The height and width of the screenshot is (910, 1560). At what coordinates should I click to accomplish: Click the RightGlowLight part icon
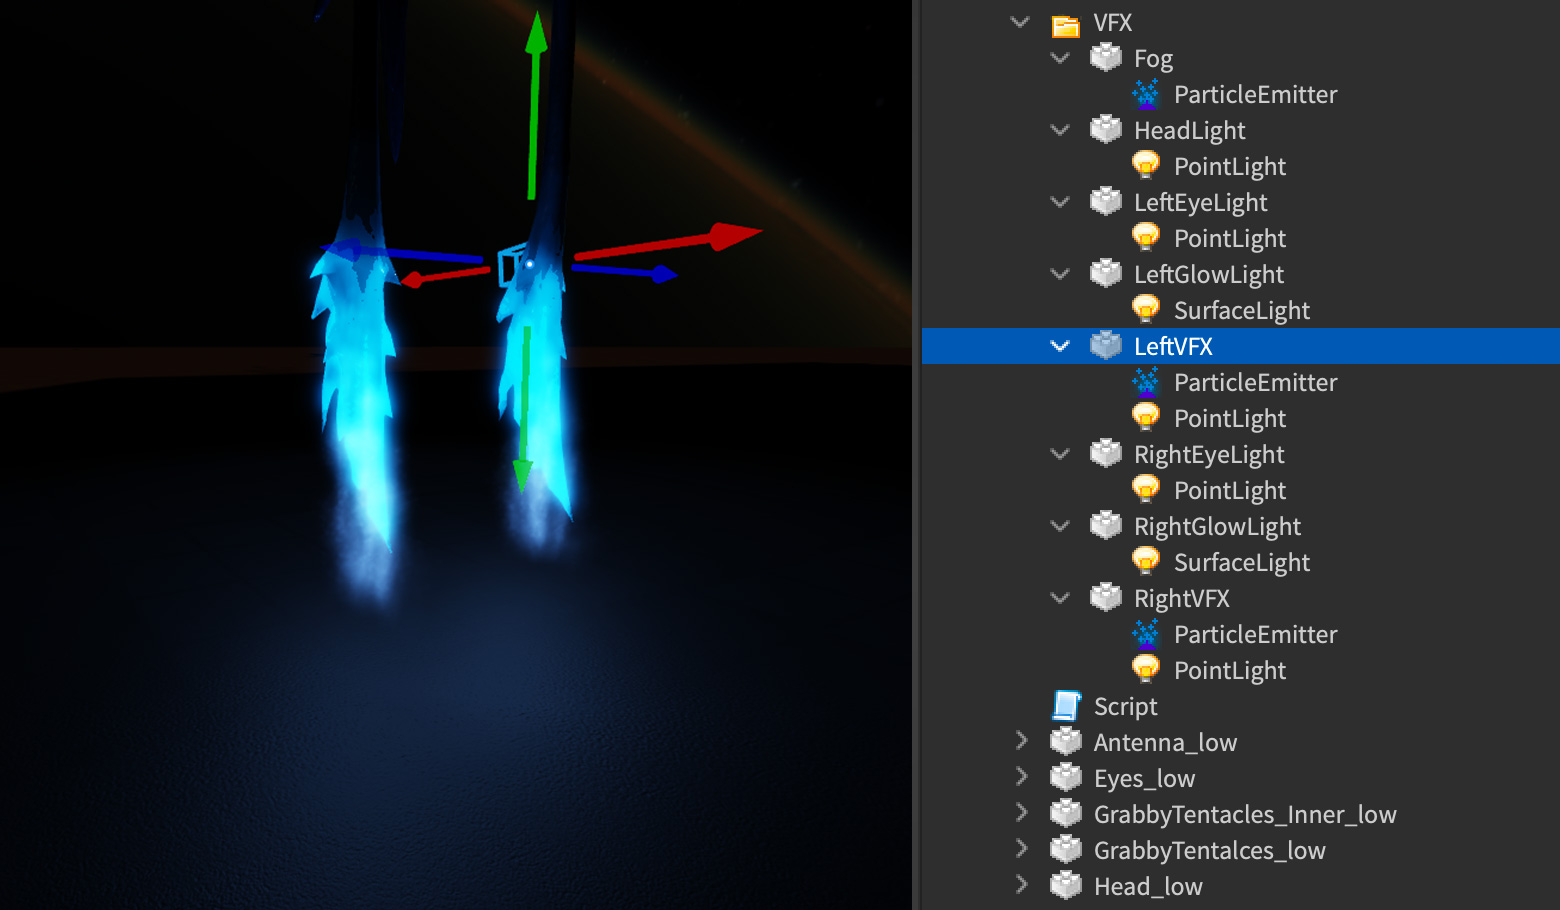pyautogui.click(x=1106, y=525)
